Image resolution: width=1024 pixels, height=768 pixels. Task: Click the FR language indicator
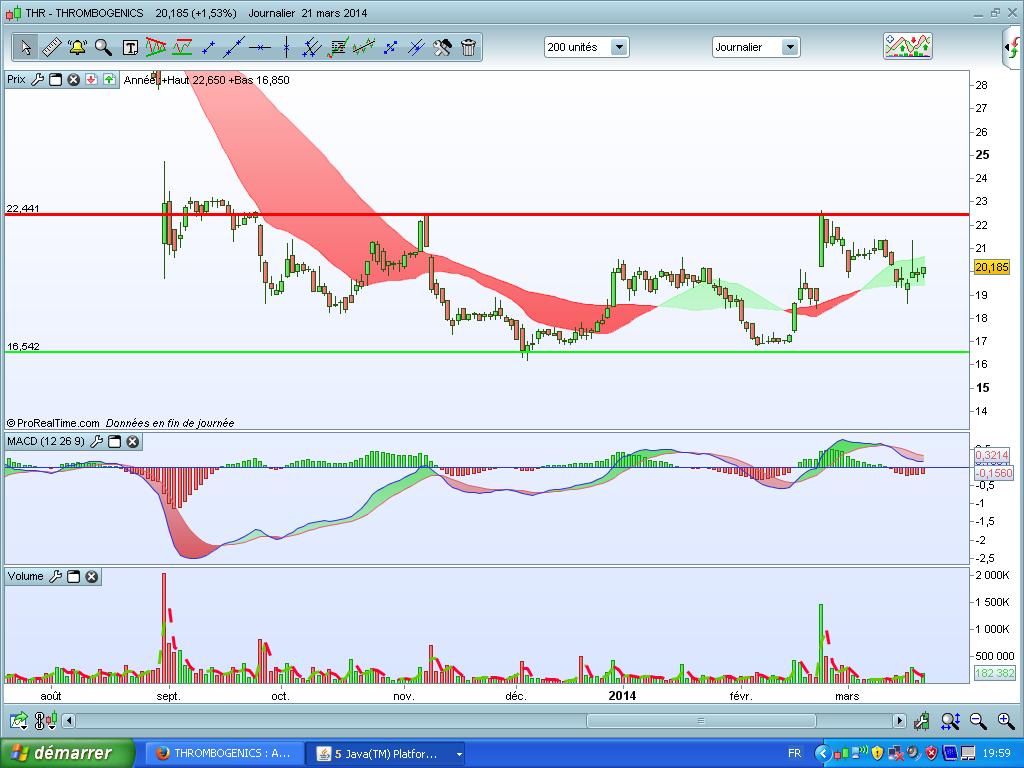[x=794, y=754]
